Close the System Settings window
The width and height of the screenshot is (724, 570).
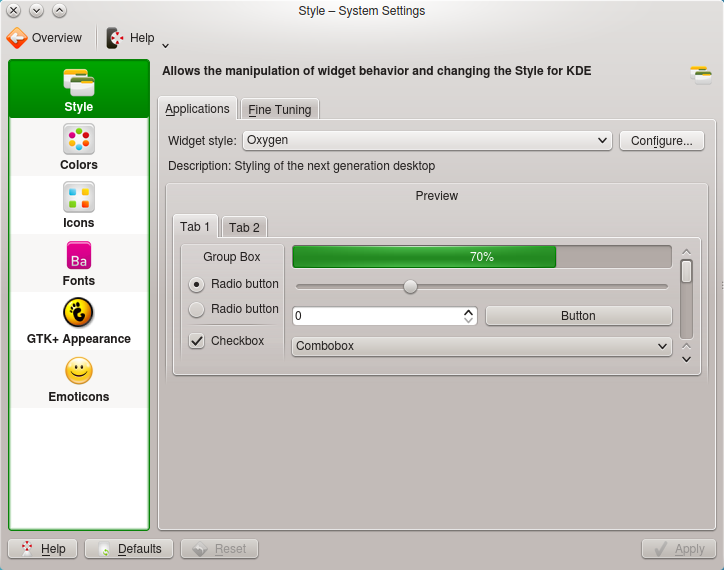click(x=14, y=10)
